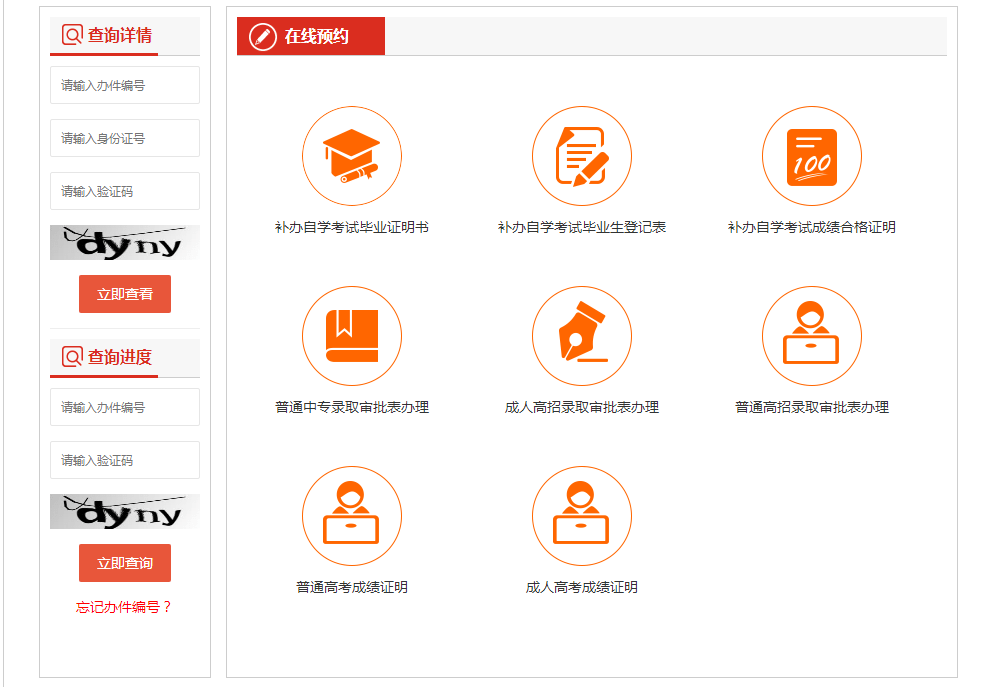Open the graduation cap icon for 补办自学考试毕业证明书
The height and width of the screenshot is (687, 988).
pos(352,156)
